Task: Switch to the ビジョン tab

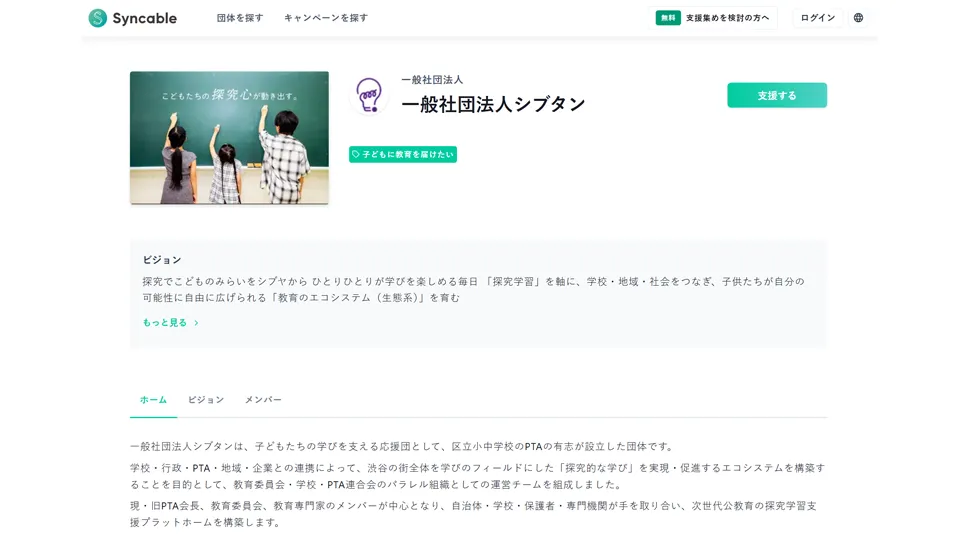Action: click(206, 400)
